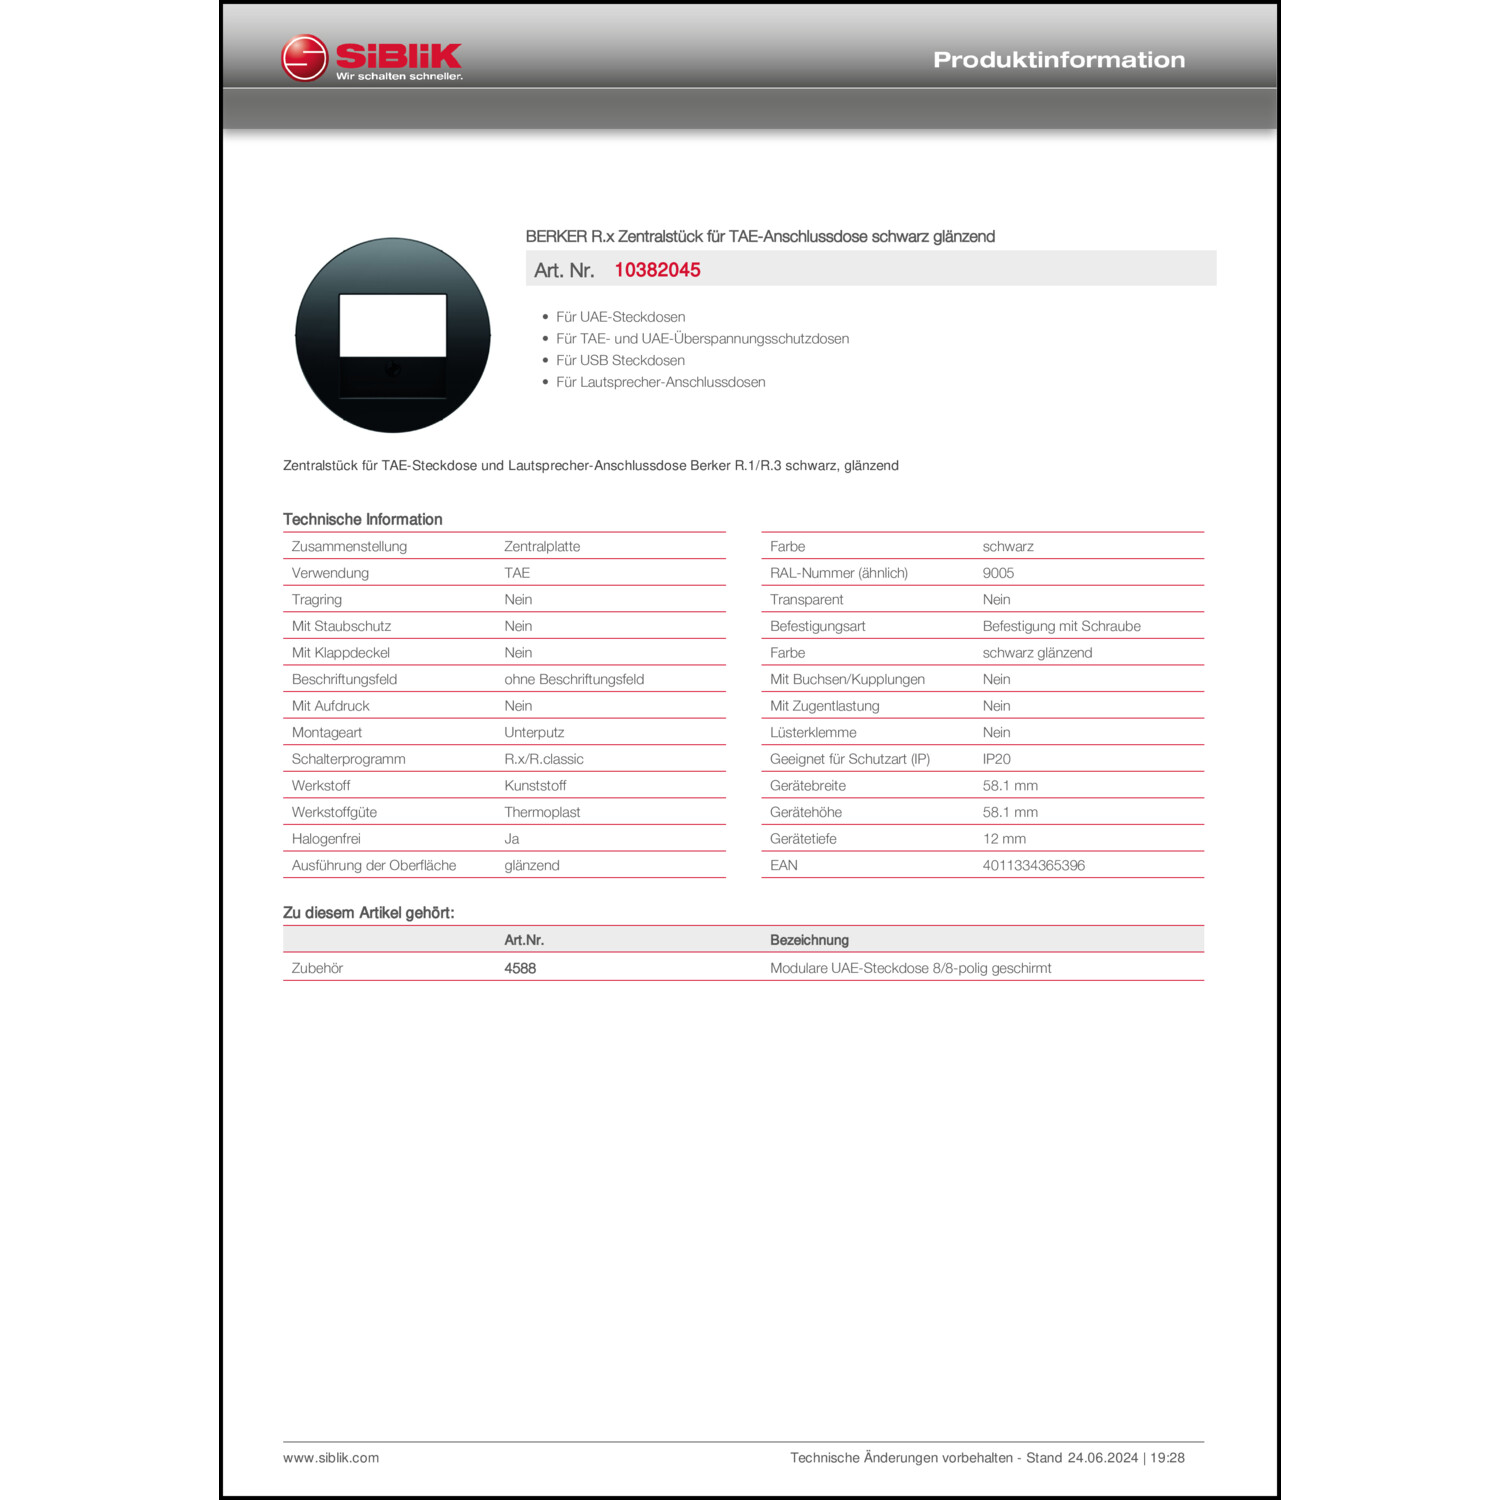
Task: Select article number 10382045
Action: coord(657,270)
